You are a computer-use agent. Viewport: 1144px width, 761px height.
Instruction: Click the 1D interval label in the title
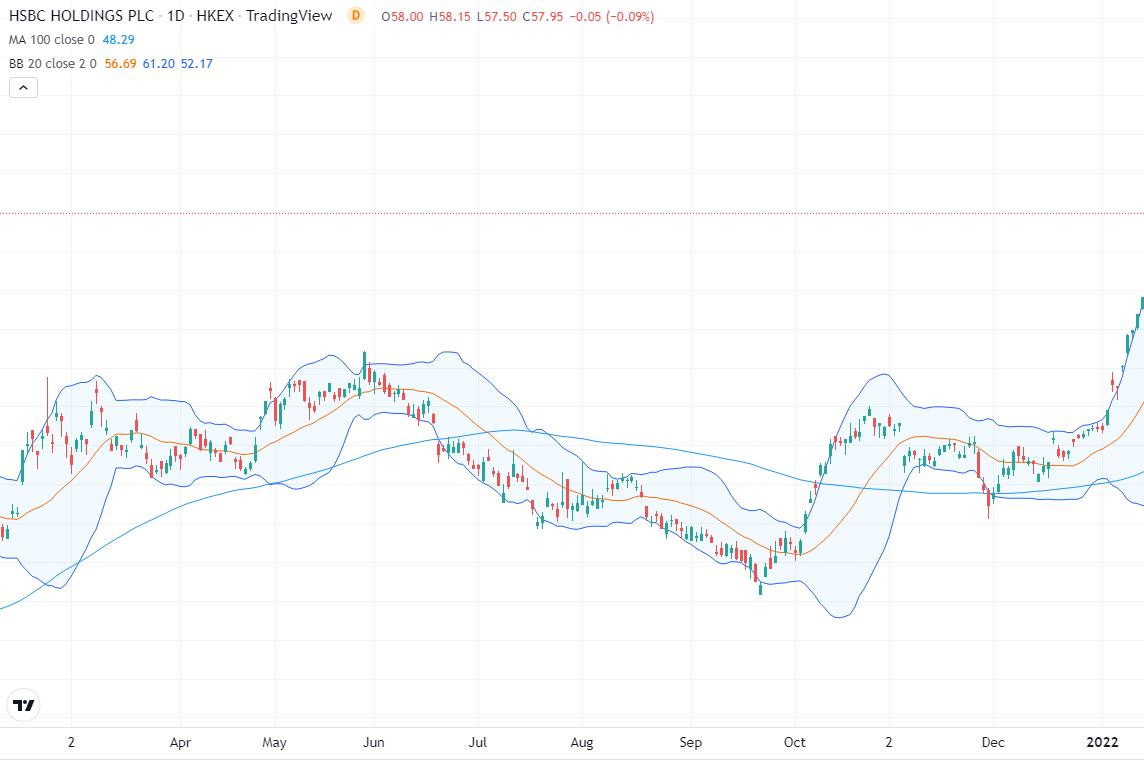click(175, 15)
